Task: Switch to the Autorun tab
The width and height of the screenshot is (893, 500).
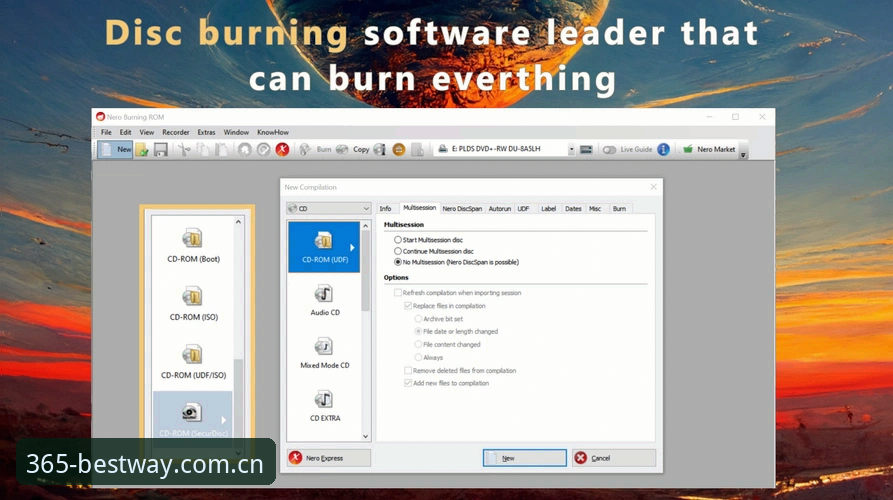Action: (x=499, y=209)
